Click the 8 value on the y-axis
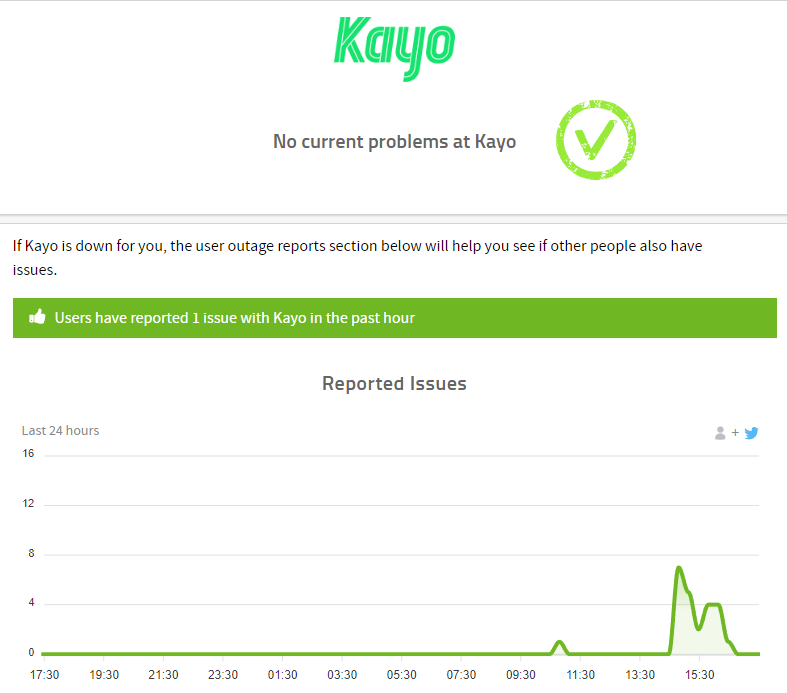Viewport: 787px width, 693px height. pos(31,553)
